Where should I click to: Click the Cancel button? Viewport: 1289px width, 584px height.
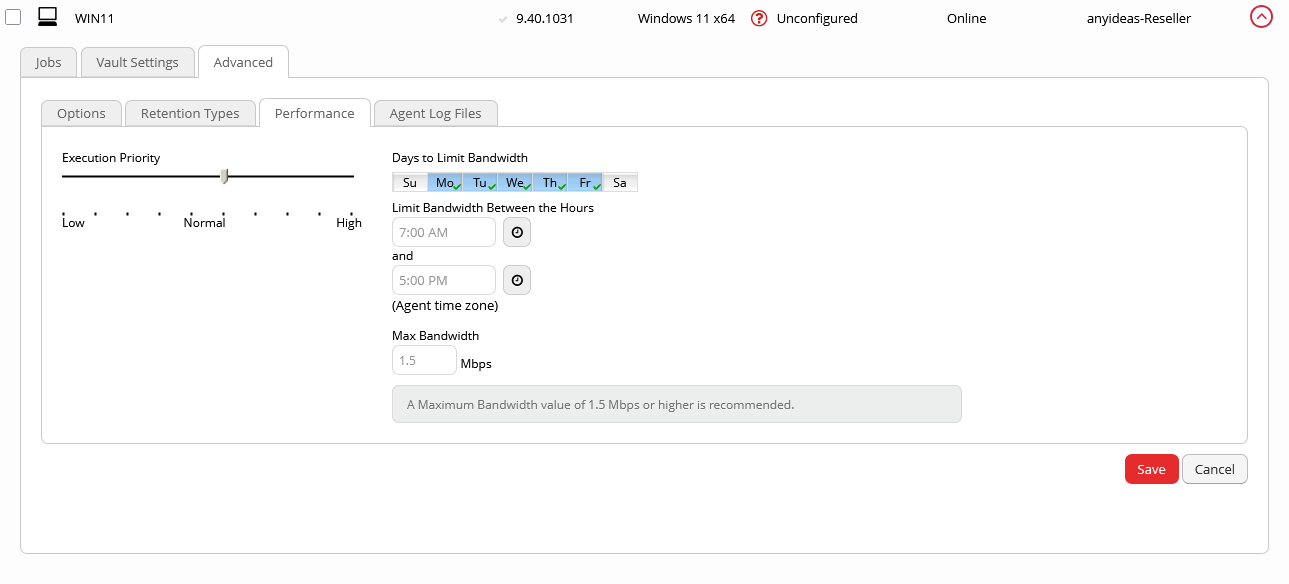click(x=1214, y=469)
